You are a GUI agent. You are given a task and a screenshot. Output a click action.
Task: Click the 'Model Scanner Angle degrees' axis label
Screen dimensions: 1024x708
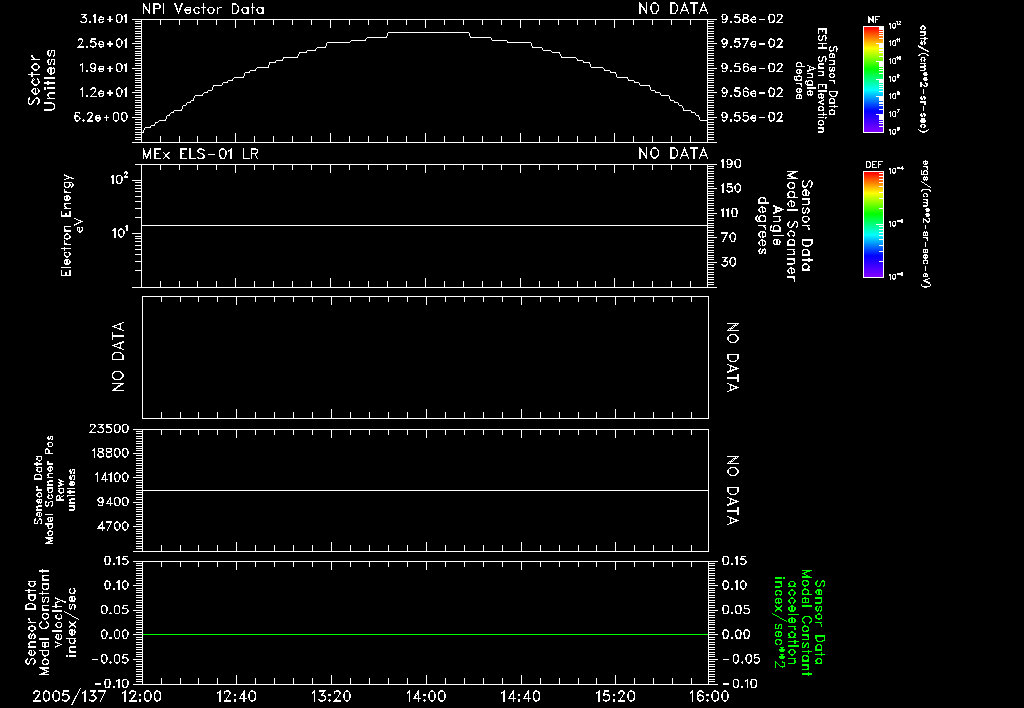tap(785, 226)
